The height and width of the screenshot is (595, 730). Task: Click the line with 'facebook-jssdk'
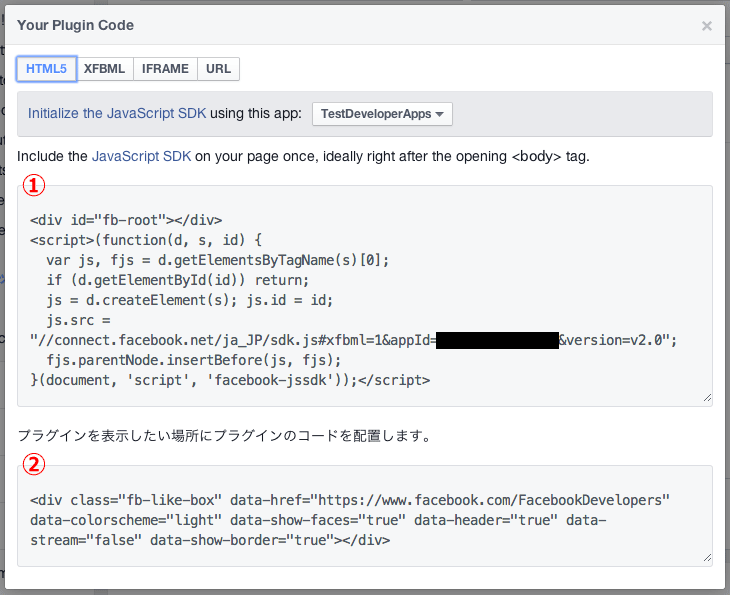(x=230, y=380)
